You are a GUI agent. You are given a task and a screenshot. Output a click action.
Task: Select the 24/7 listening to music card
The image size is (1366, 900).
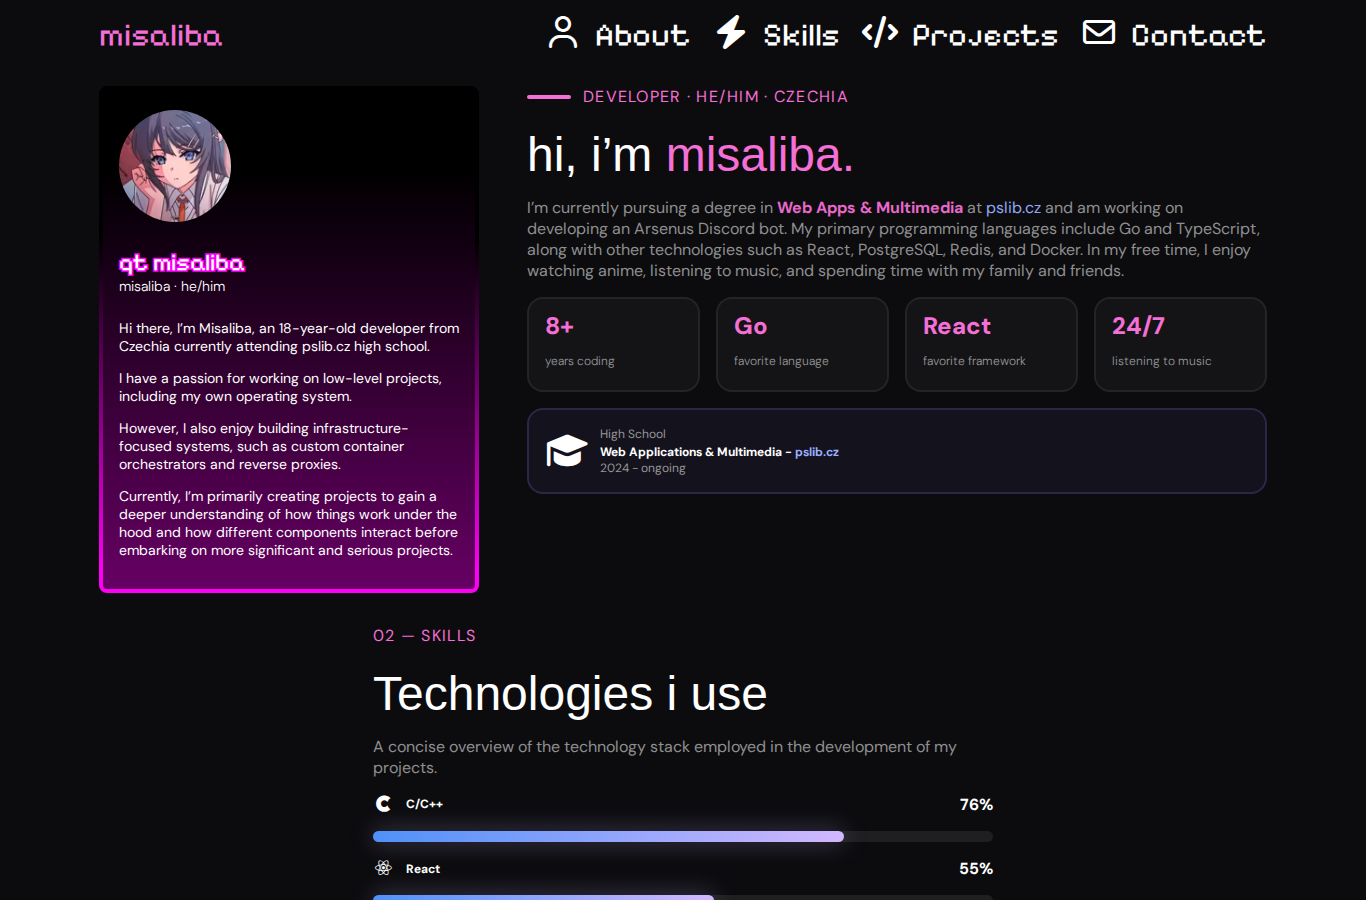click(x=1180, y=344)
